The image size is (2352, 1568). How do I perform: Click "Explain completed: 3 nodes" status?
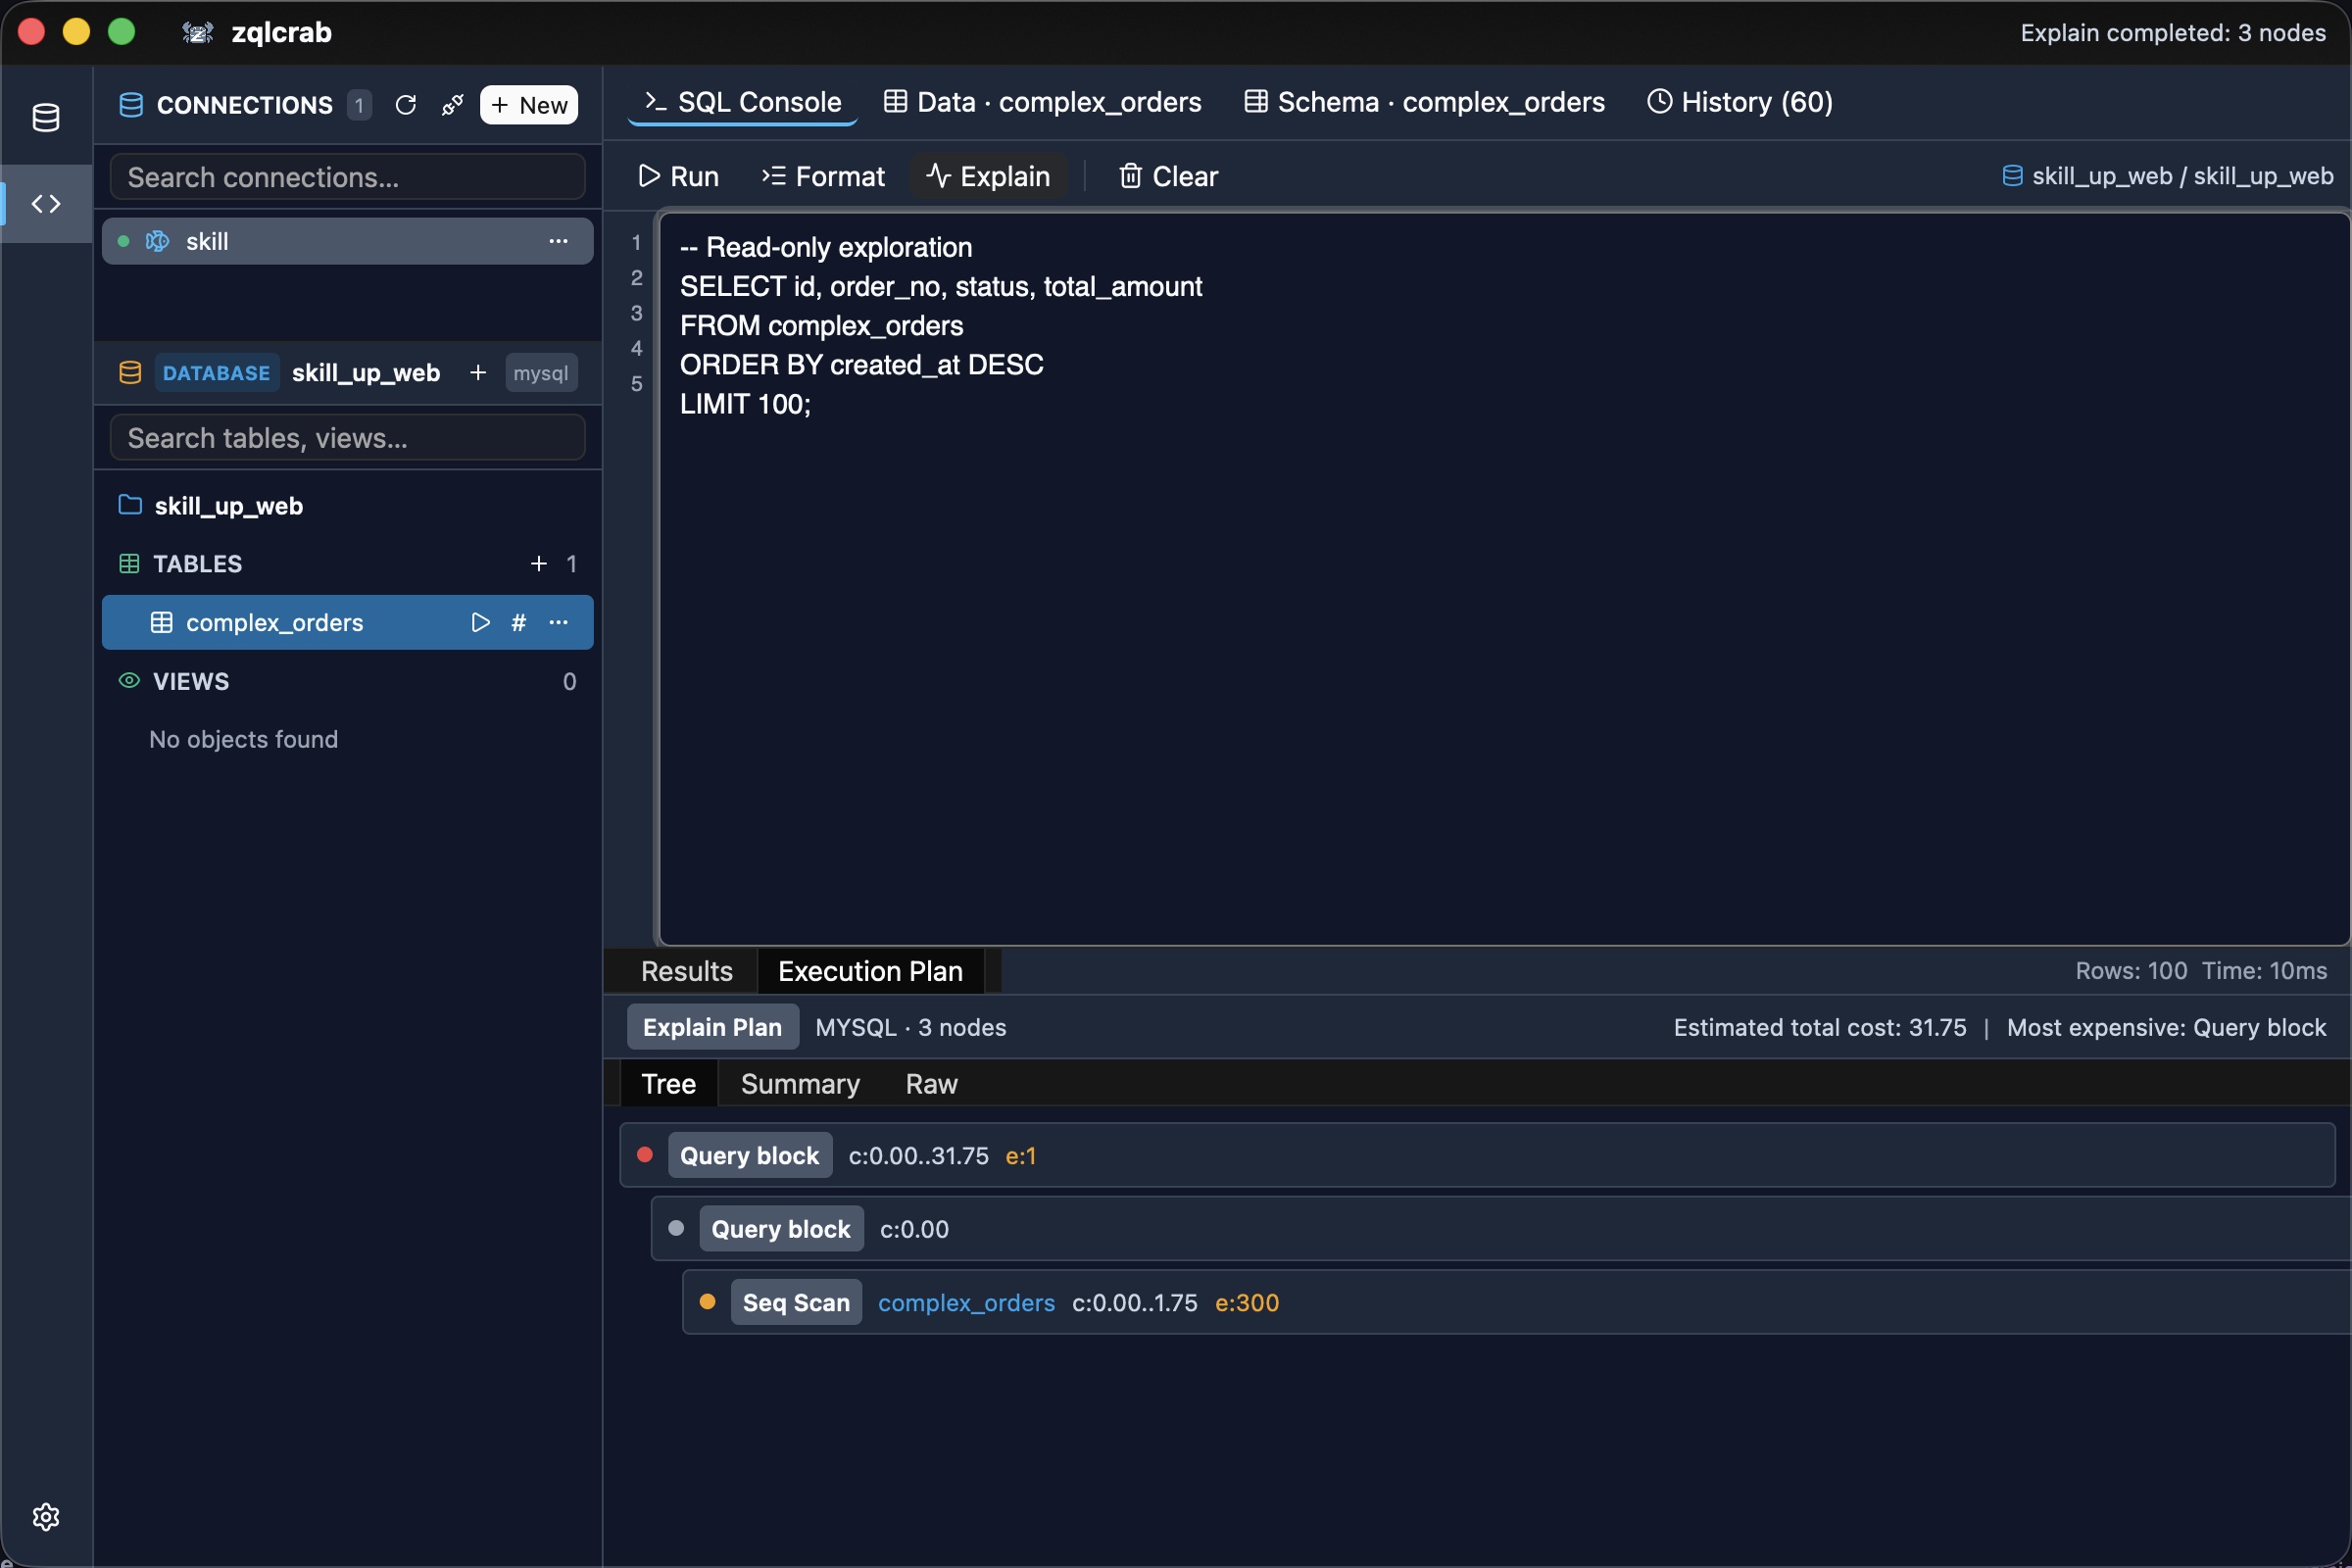coord(2173,33)
